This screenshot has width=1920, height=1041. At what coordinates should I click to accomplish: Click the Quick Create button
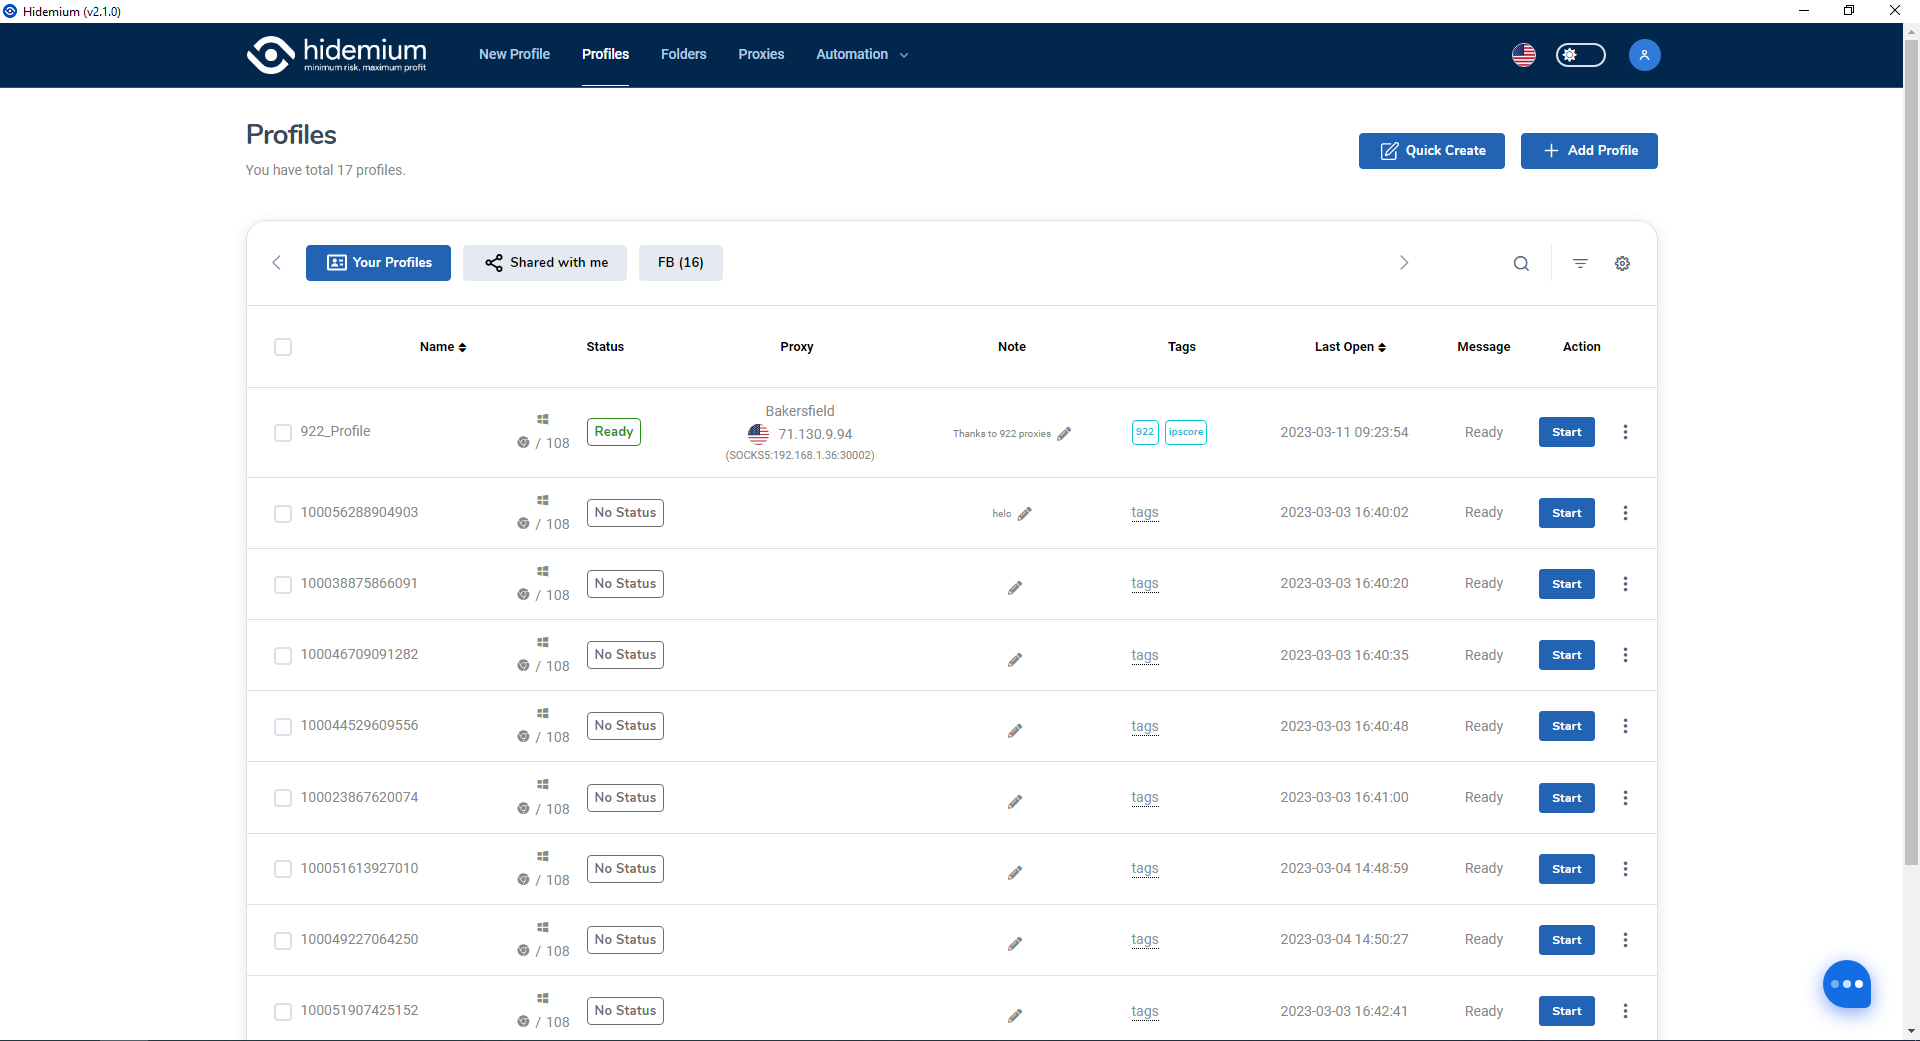pyautogui.click(x=1432, y=151)
